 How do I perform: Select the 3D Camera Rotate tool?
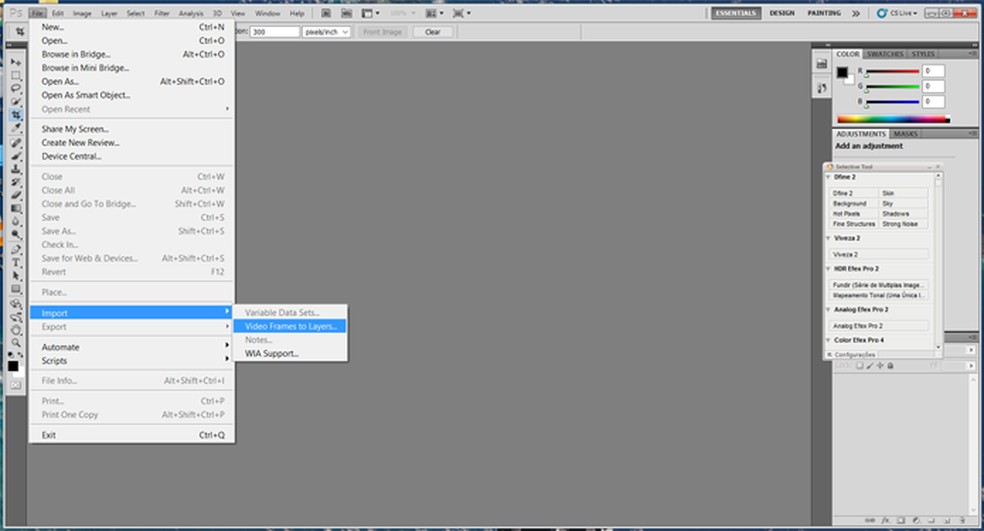(16, 316)
